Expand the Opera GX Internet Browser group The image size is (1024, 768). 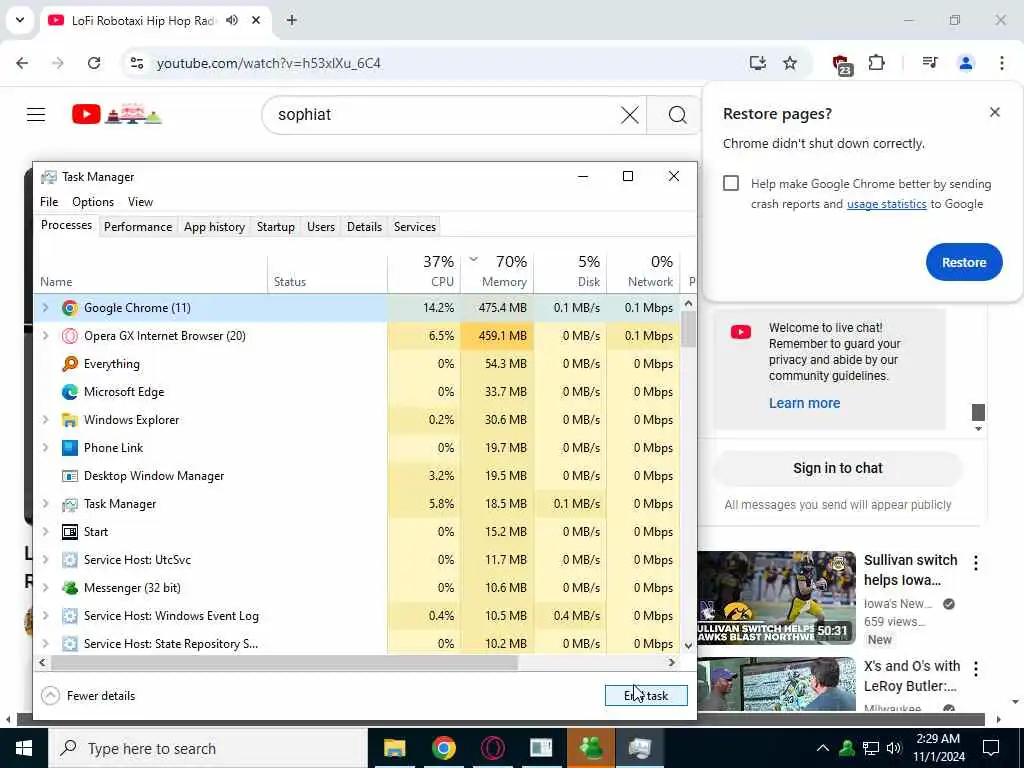[45, 336]
